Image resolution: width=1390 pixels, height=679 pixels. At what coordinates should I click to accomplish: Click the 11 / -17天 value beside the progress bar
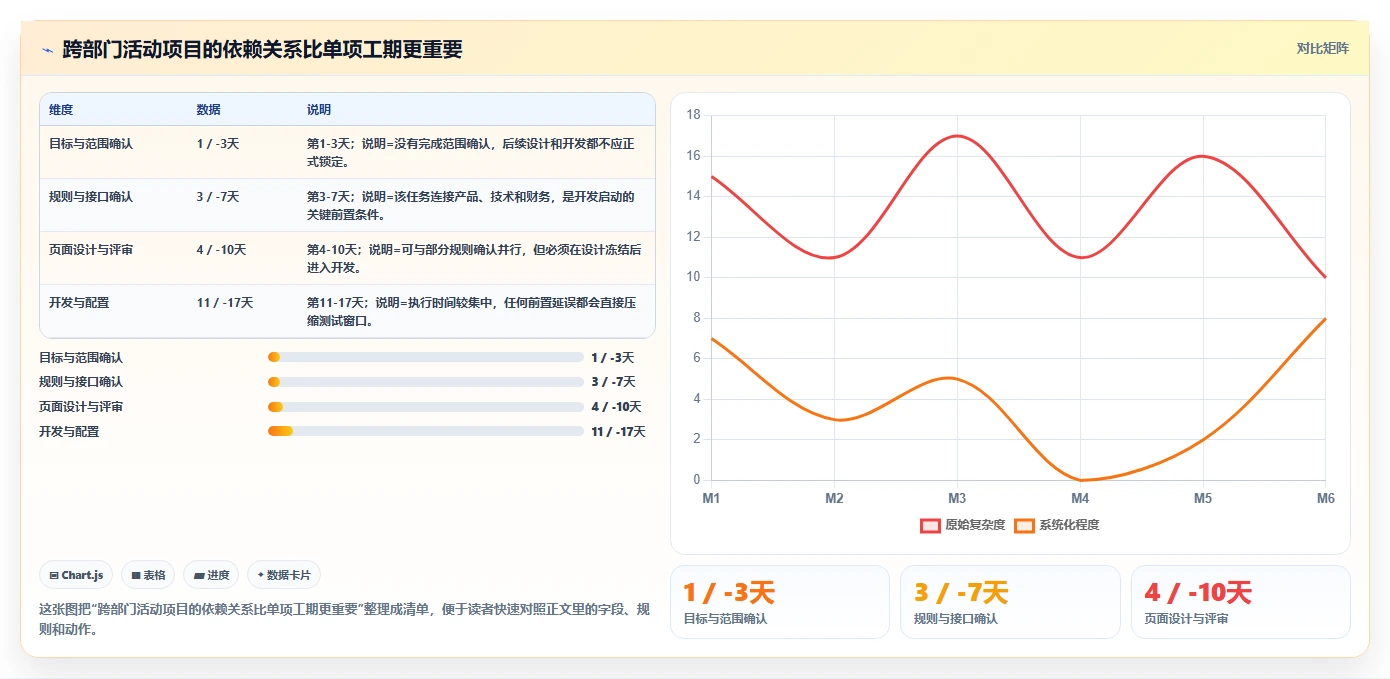[x=618, y=432]
